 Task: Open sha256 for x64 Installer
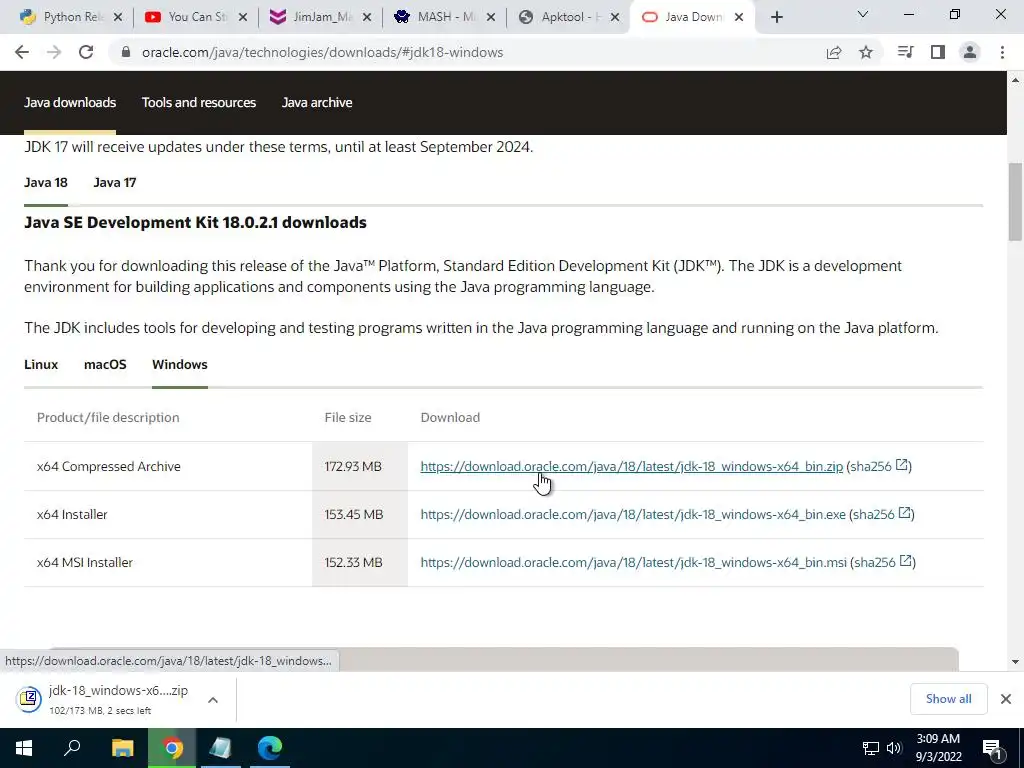(x=882, y=515)
